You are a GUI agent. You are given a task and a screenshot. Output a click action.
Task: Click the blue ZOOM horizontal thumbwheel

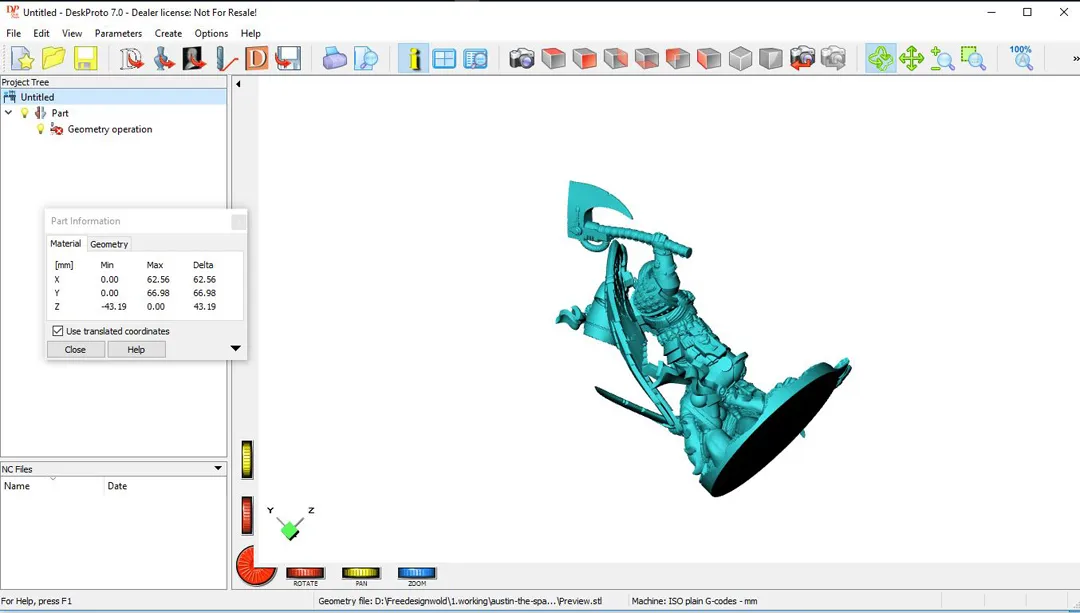[417, 573]
